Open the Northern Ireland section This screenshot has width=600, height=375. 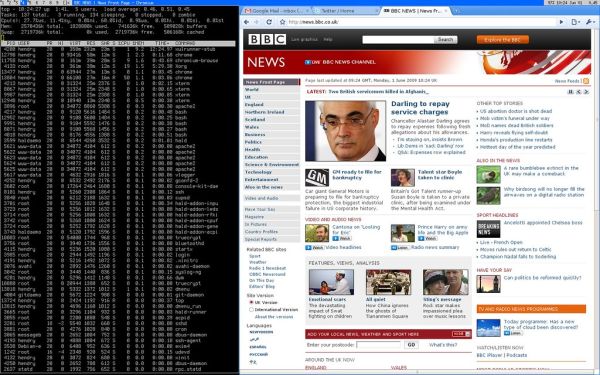272,112
